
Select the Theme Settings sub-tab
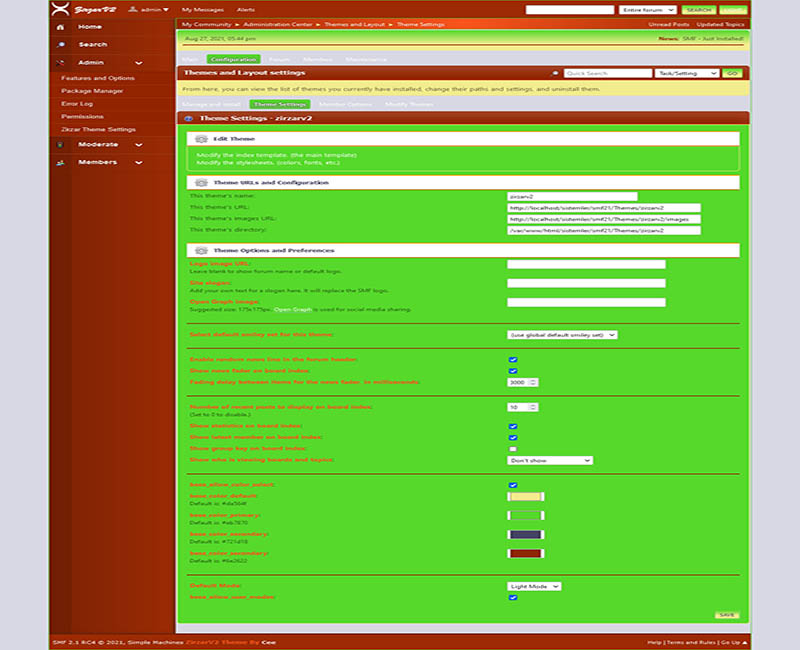tap(280, 104)
